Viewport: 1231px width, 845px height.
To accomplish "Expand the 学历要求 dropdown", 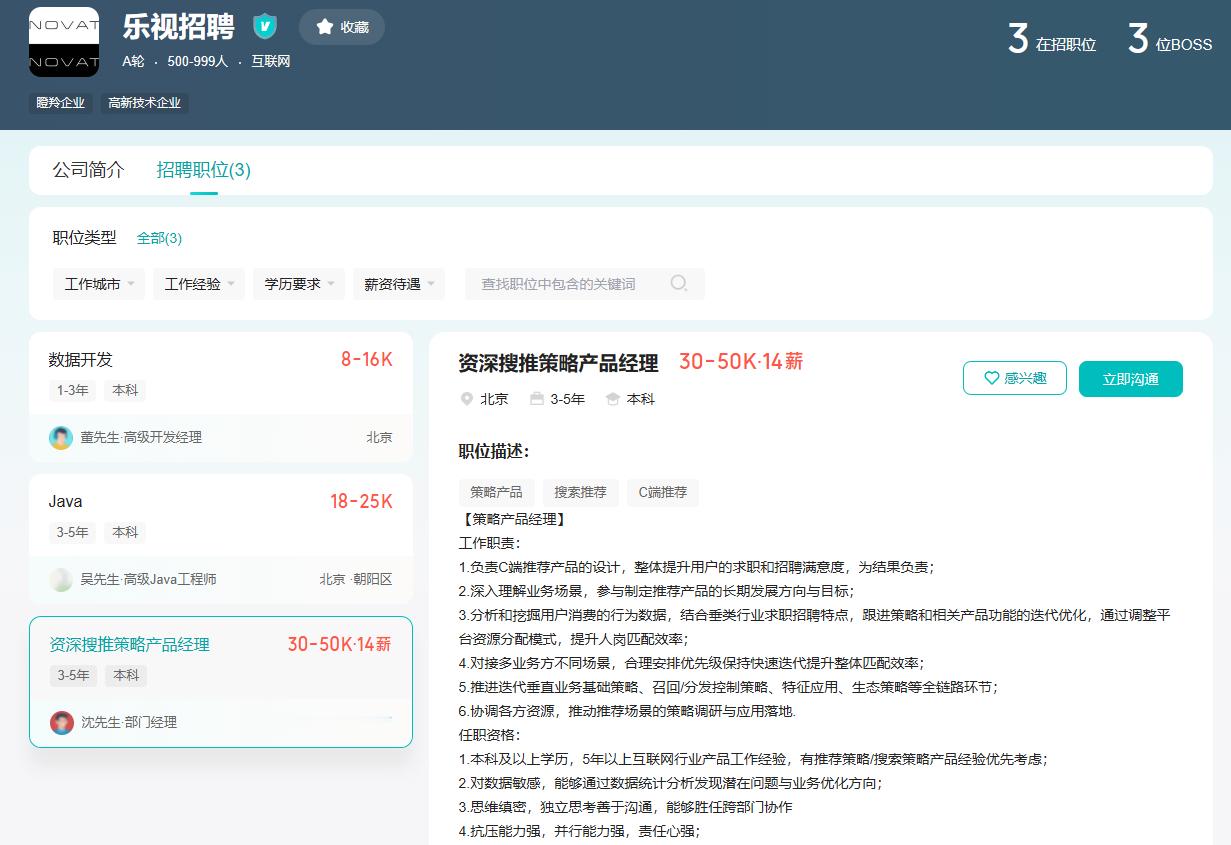I will (x=299, y=284).
